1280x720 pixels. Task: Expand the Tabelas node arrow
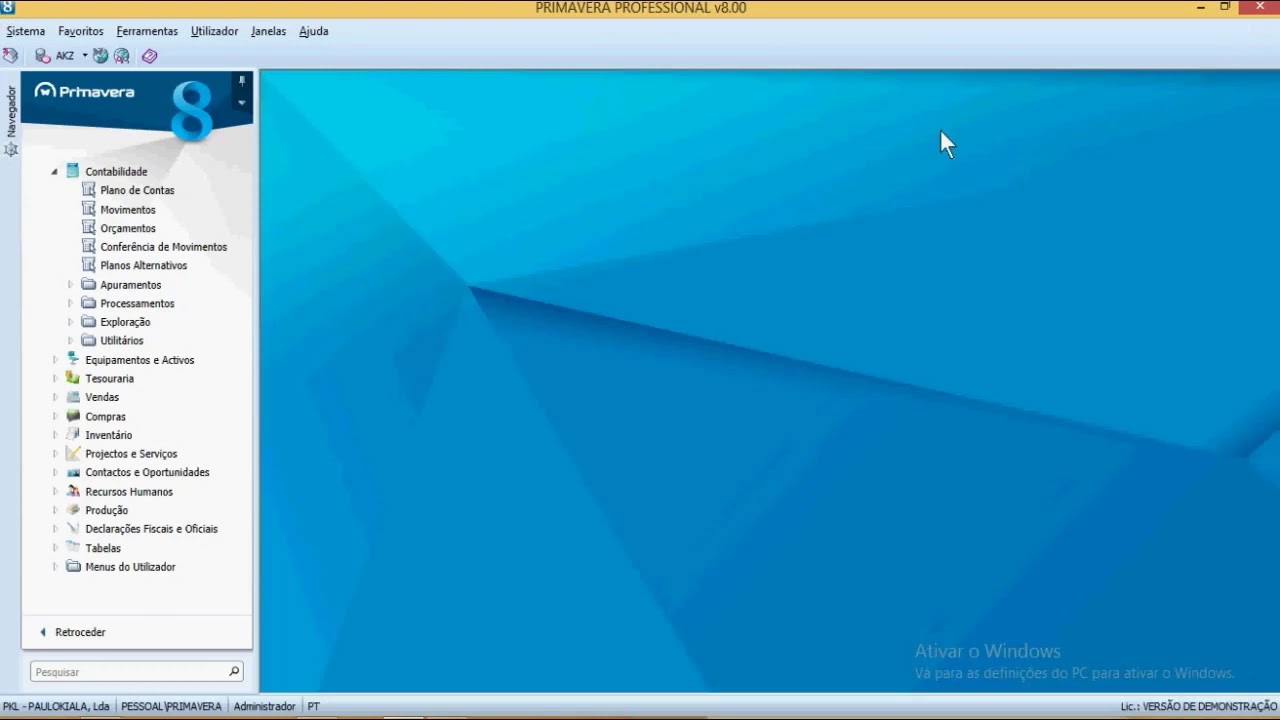click(x=56, y=549)
